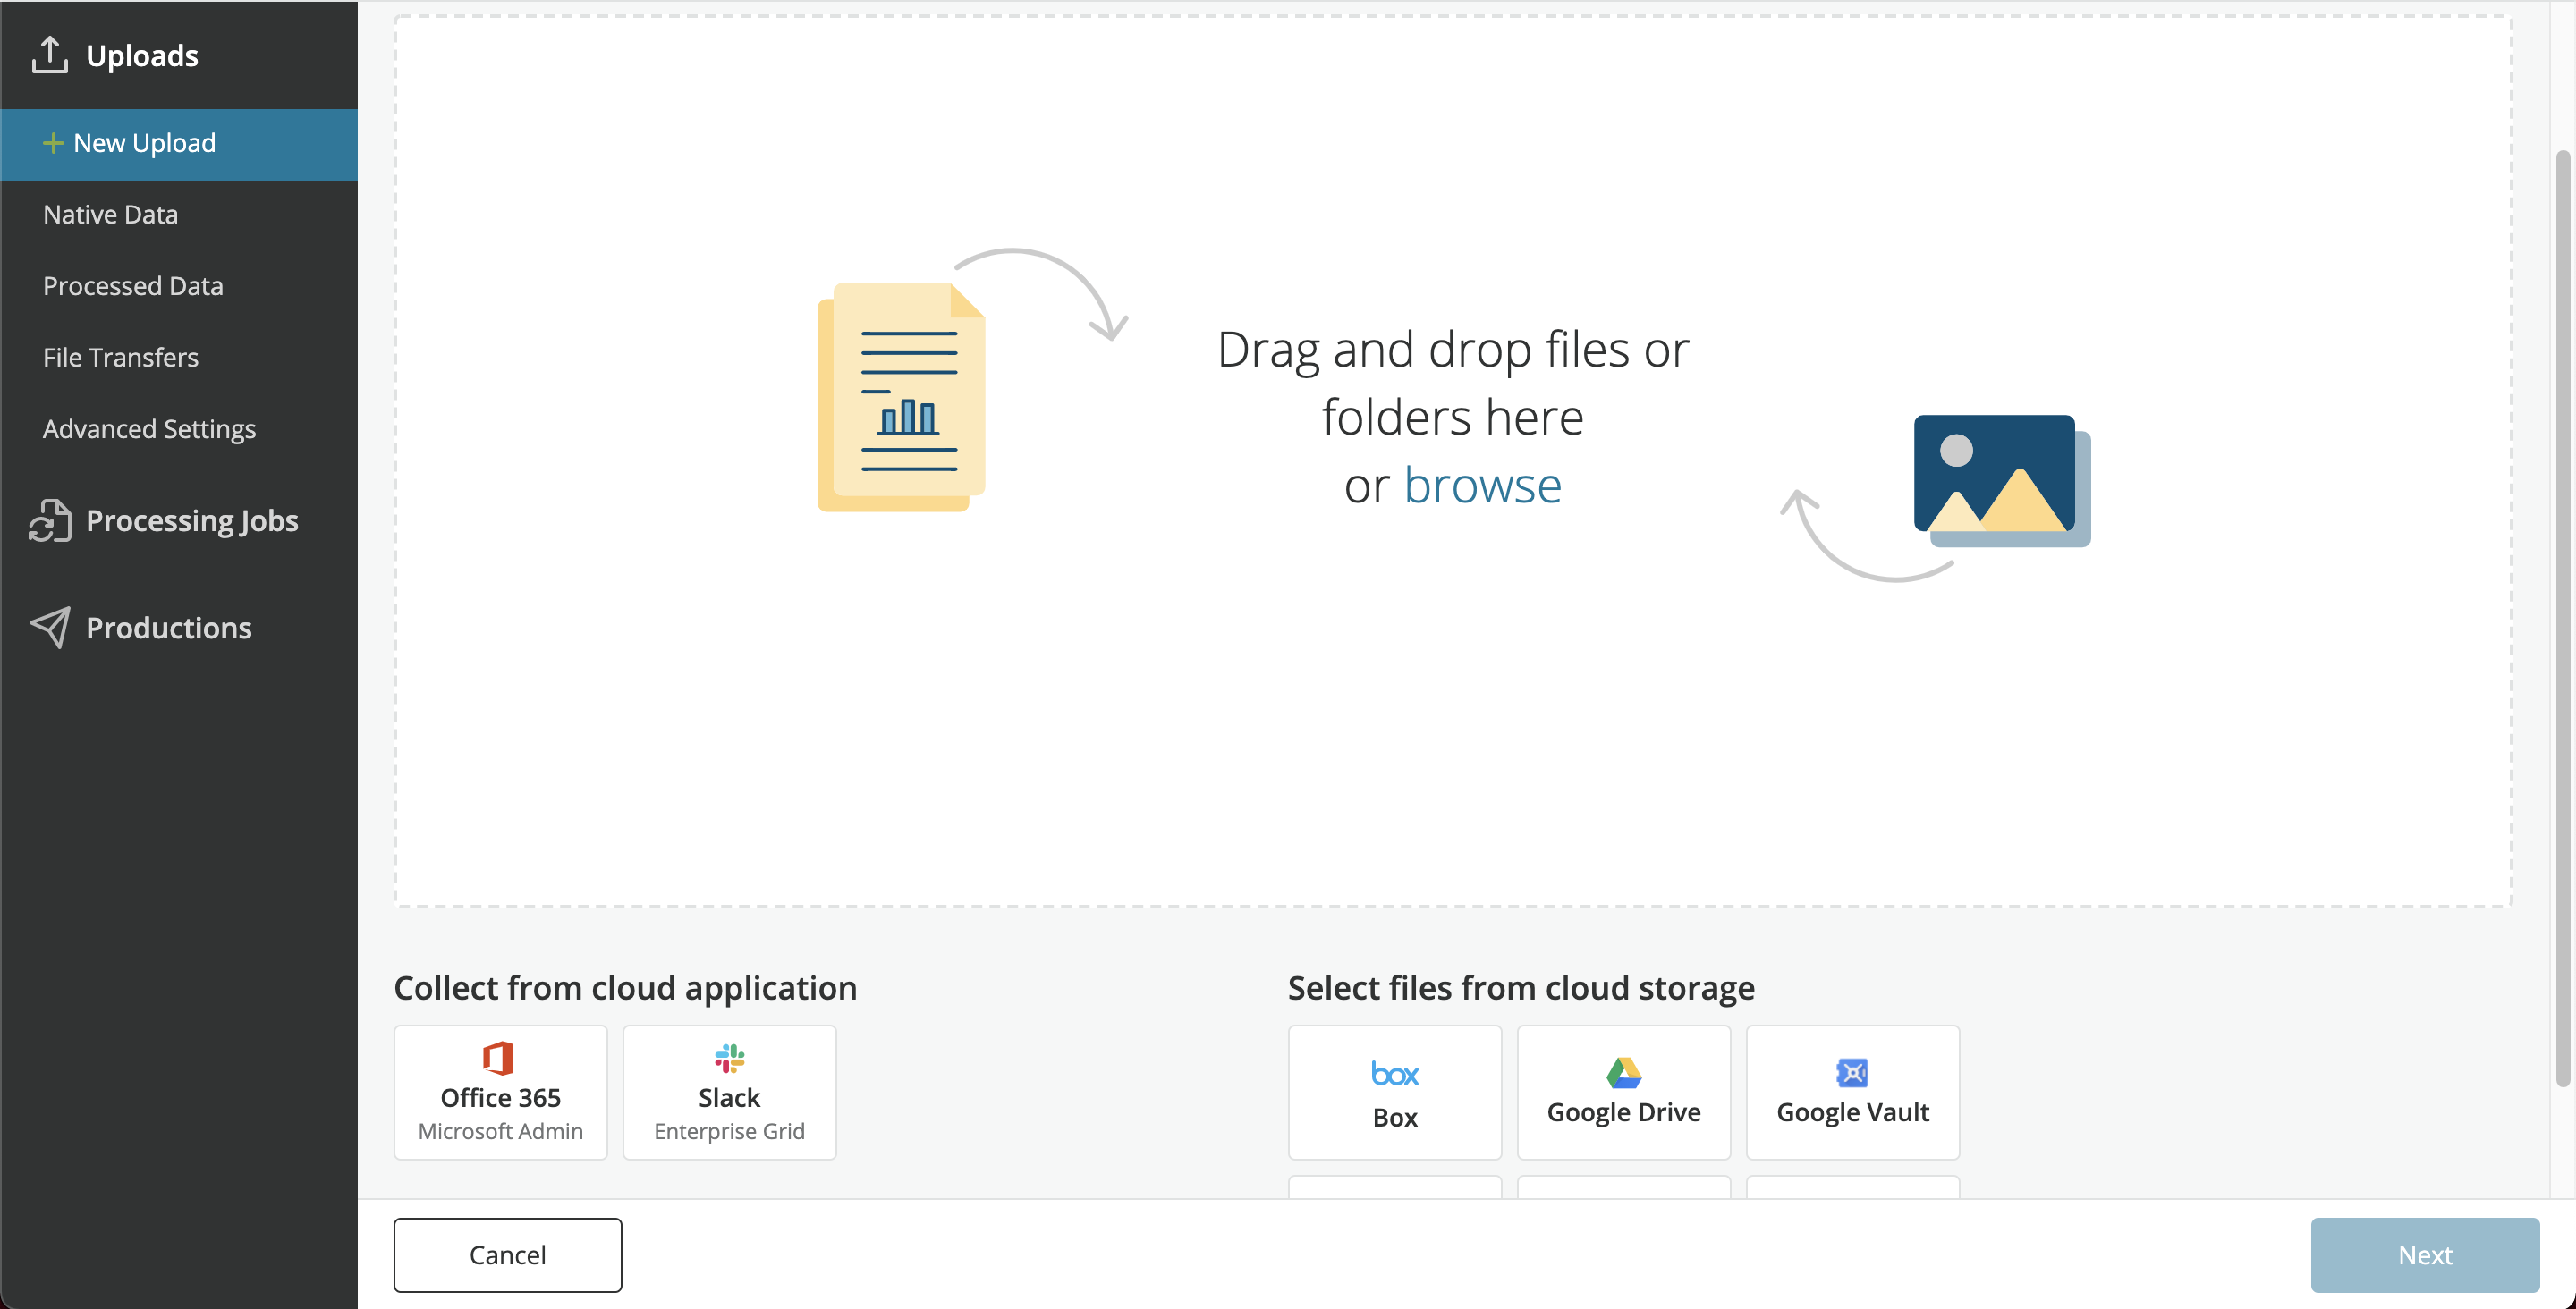Click the Next button
This screenshot has height=1309, width=2576.
pos(2424,1254)
